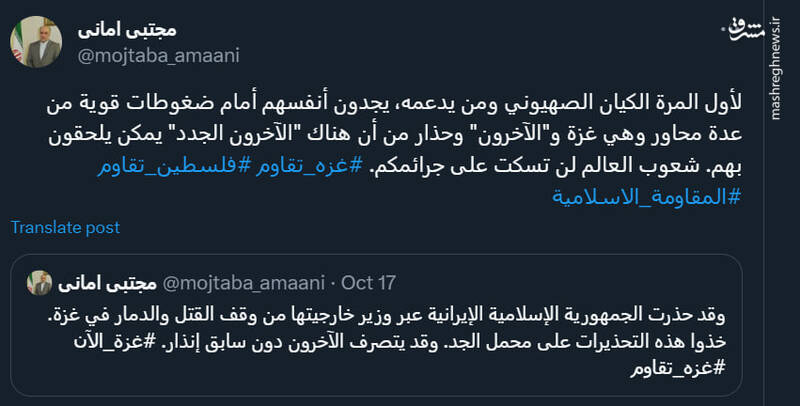Viewport: 800px width, 406px height.
Task: Click the main post's @mojtaba_amaani handle
Action: (158, 56)
